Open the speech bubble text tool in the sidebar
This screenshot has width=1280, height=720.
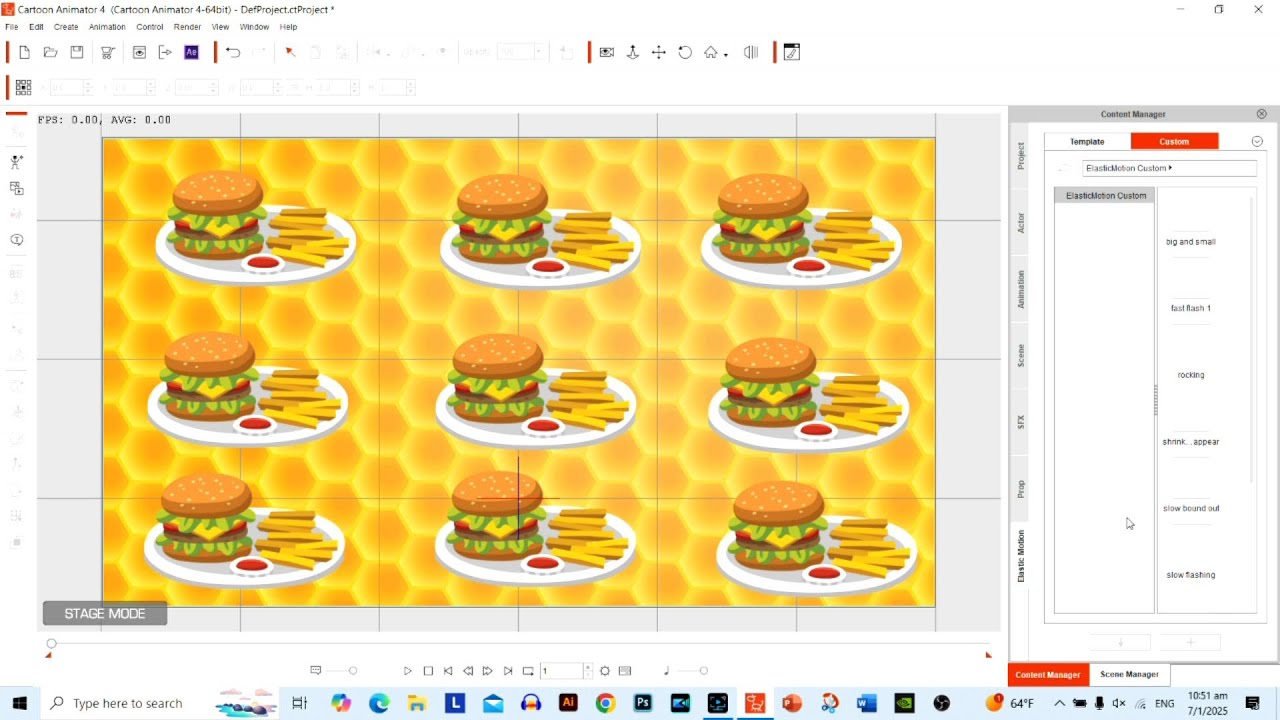(x=16, y=240)
